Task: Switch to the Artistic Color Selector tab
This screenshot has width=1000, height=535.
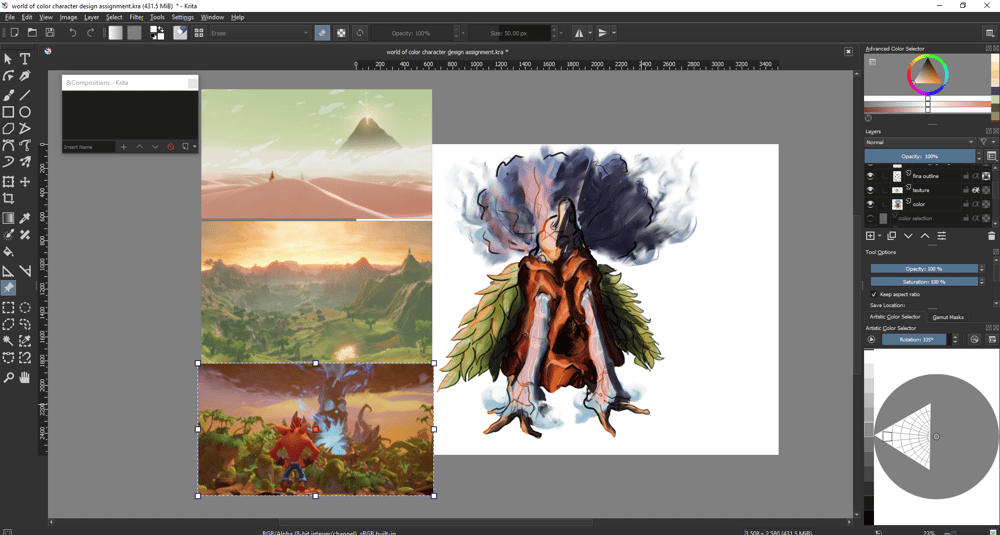Action: coord(895,317)
